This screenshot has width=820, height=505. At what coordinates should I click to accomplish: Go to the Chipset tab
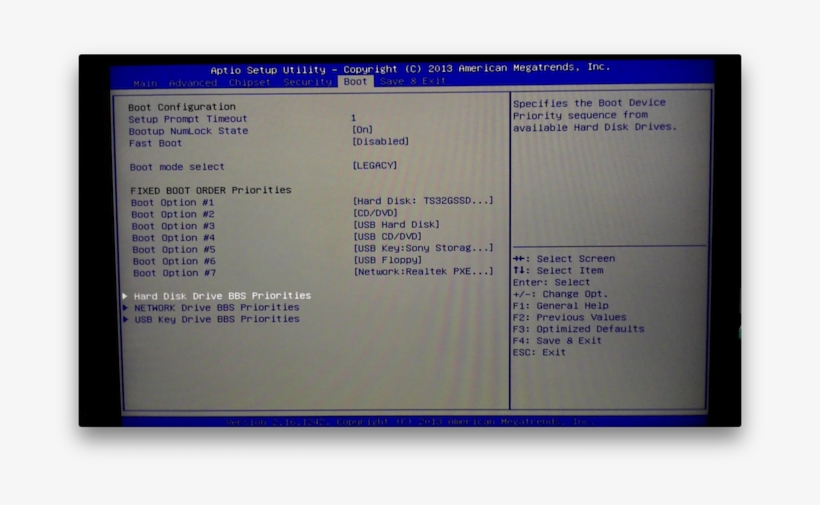[x=249, y=82]
